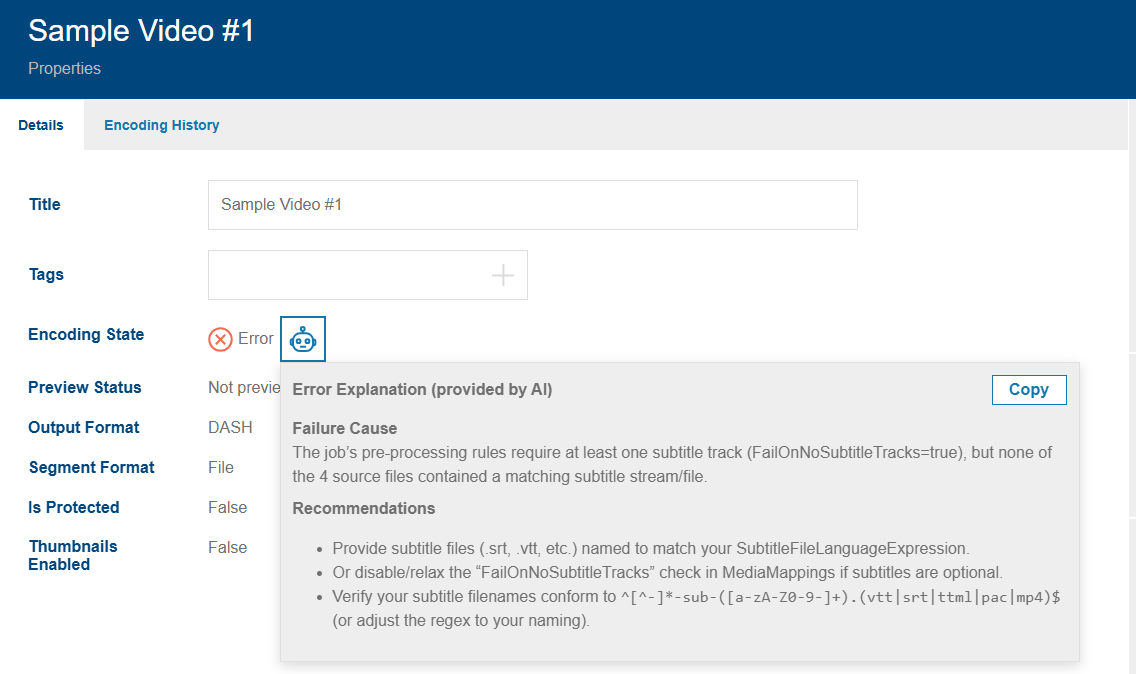Add a tag using the plus icon
The height and width of the screenshot is (674, 1136).
point(502,274)
